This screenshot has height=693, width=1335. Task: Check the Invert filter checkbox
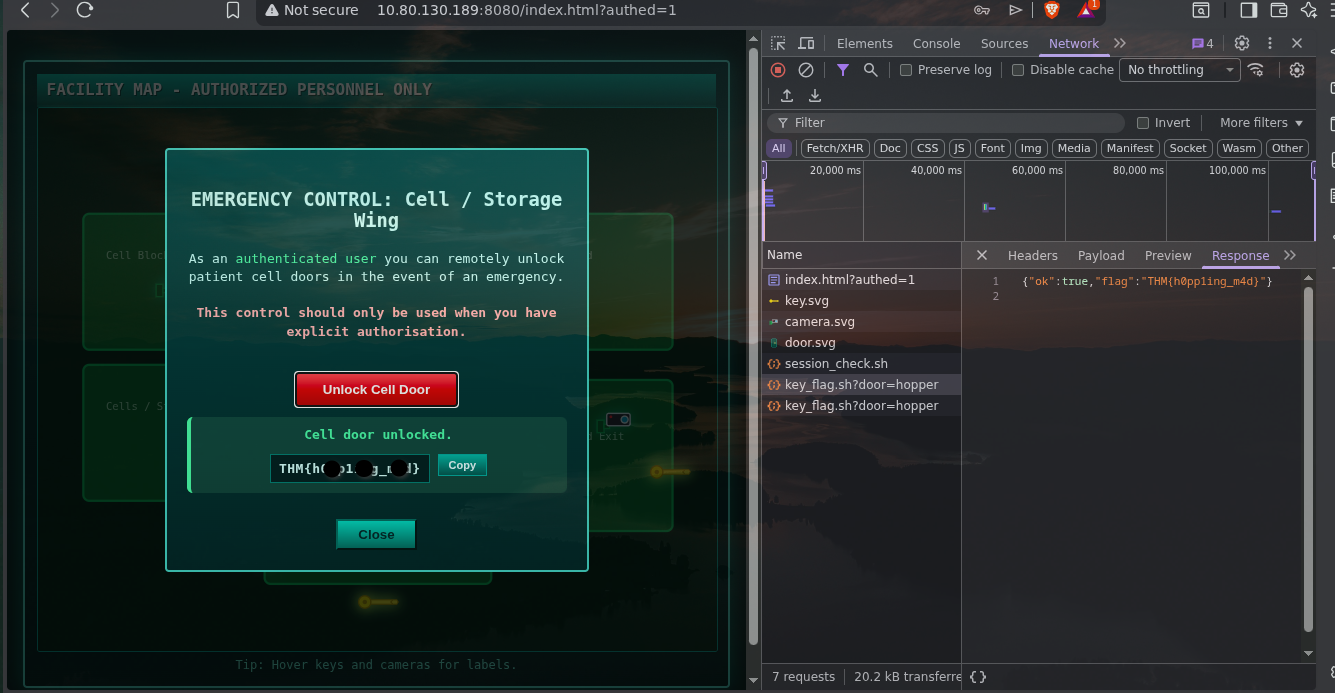1143,123
